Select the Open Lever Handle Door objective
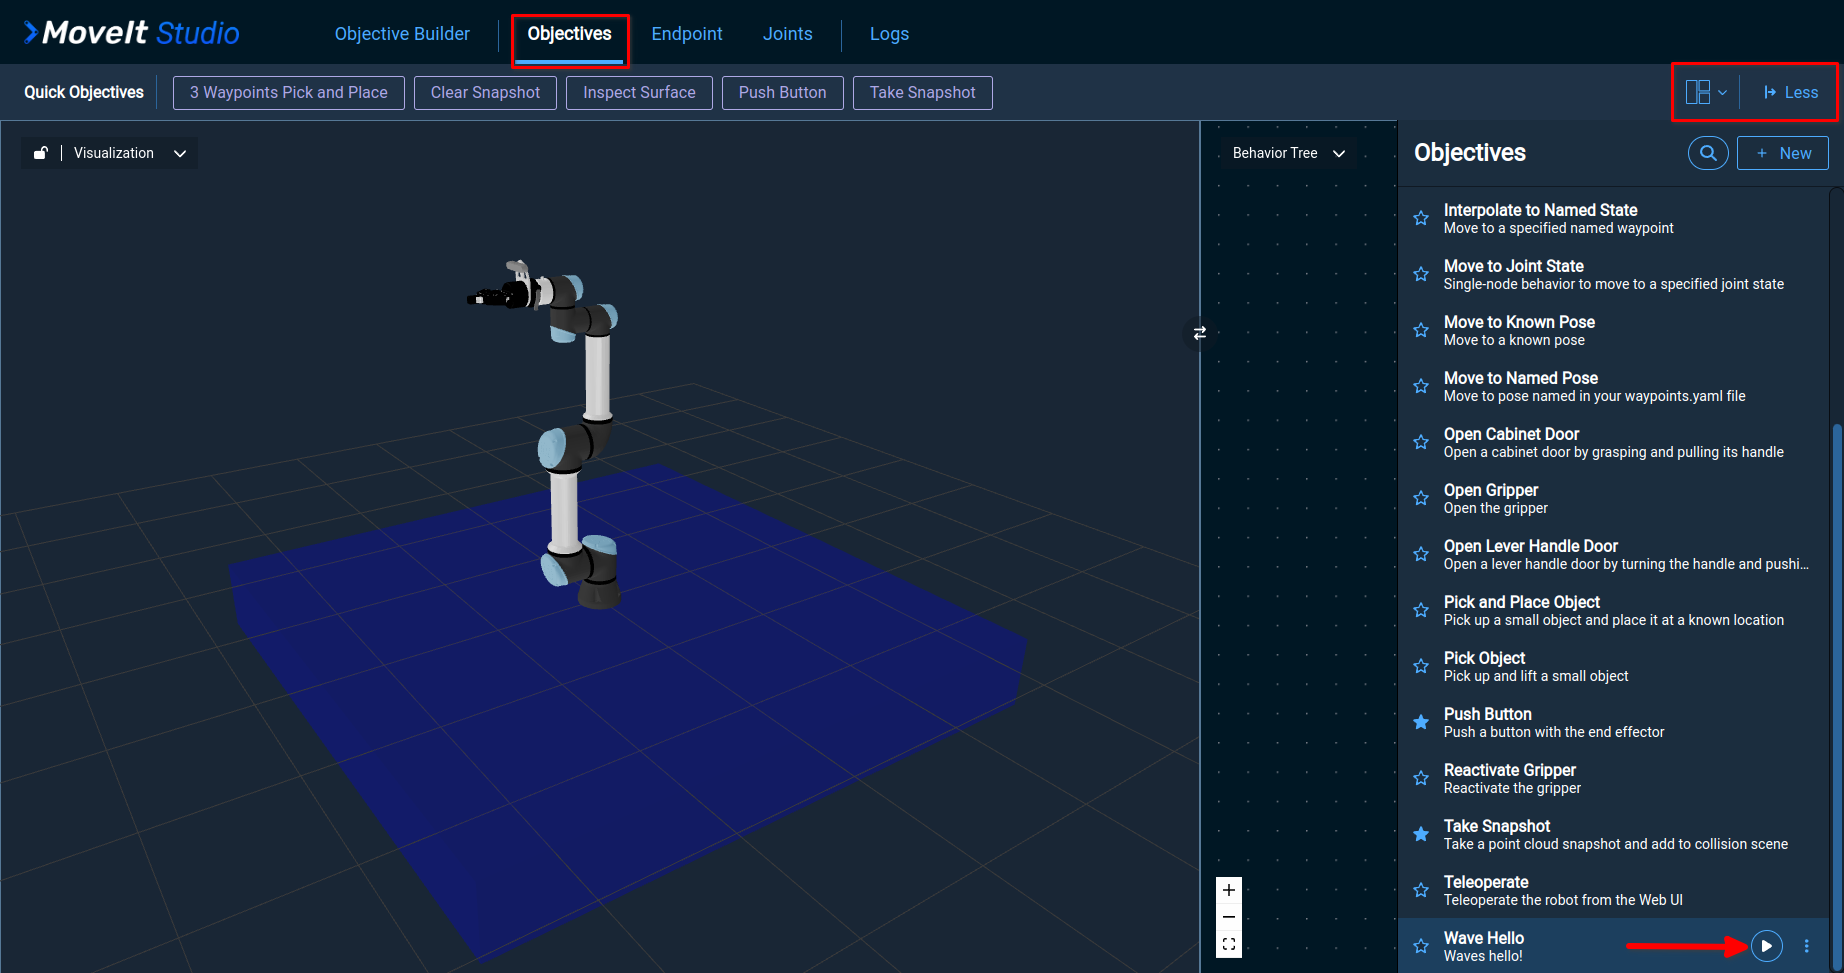This screenshot has width=1844, height=973. [1613, 554]
